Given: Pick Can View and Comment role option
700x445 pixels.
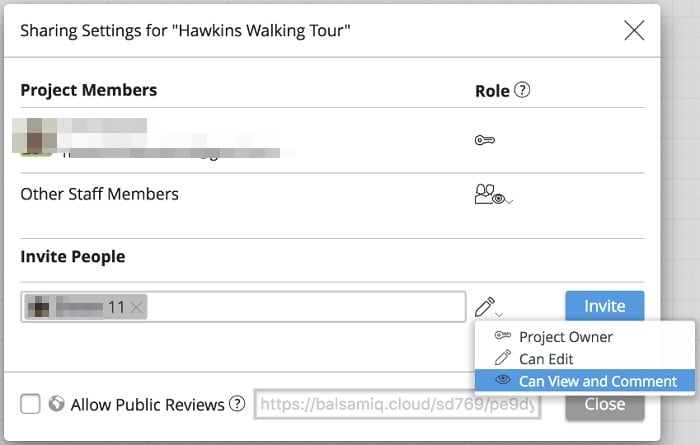Looking at the screenshot, I should [598, 381].
